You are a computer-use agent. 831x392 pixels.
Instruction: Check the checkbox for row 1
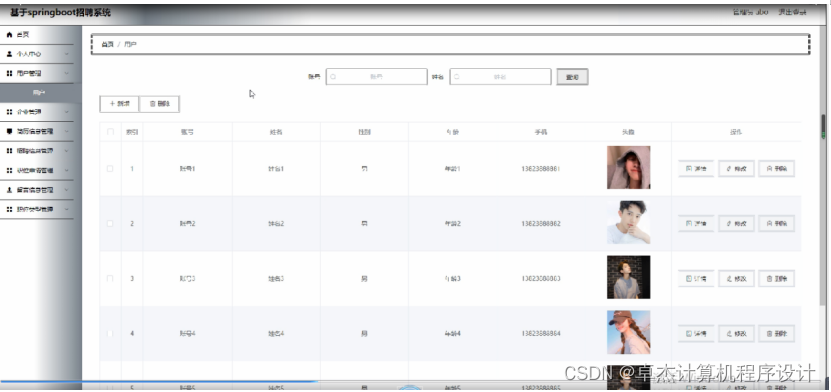(110, 168)
